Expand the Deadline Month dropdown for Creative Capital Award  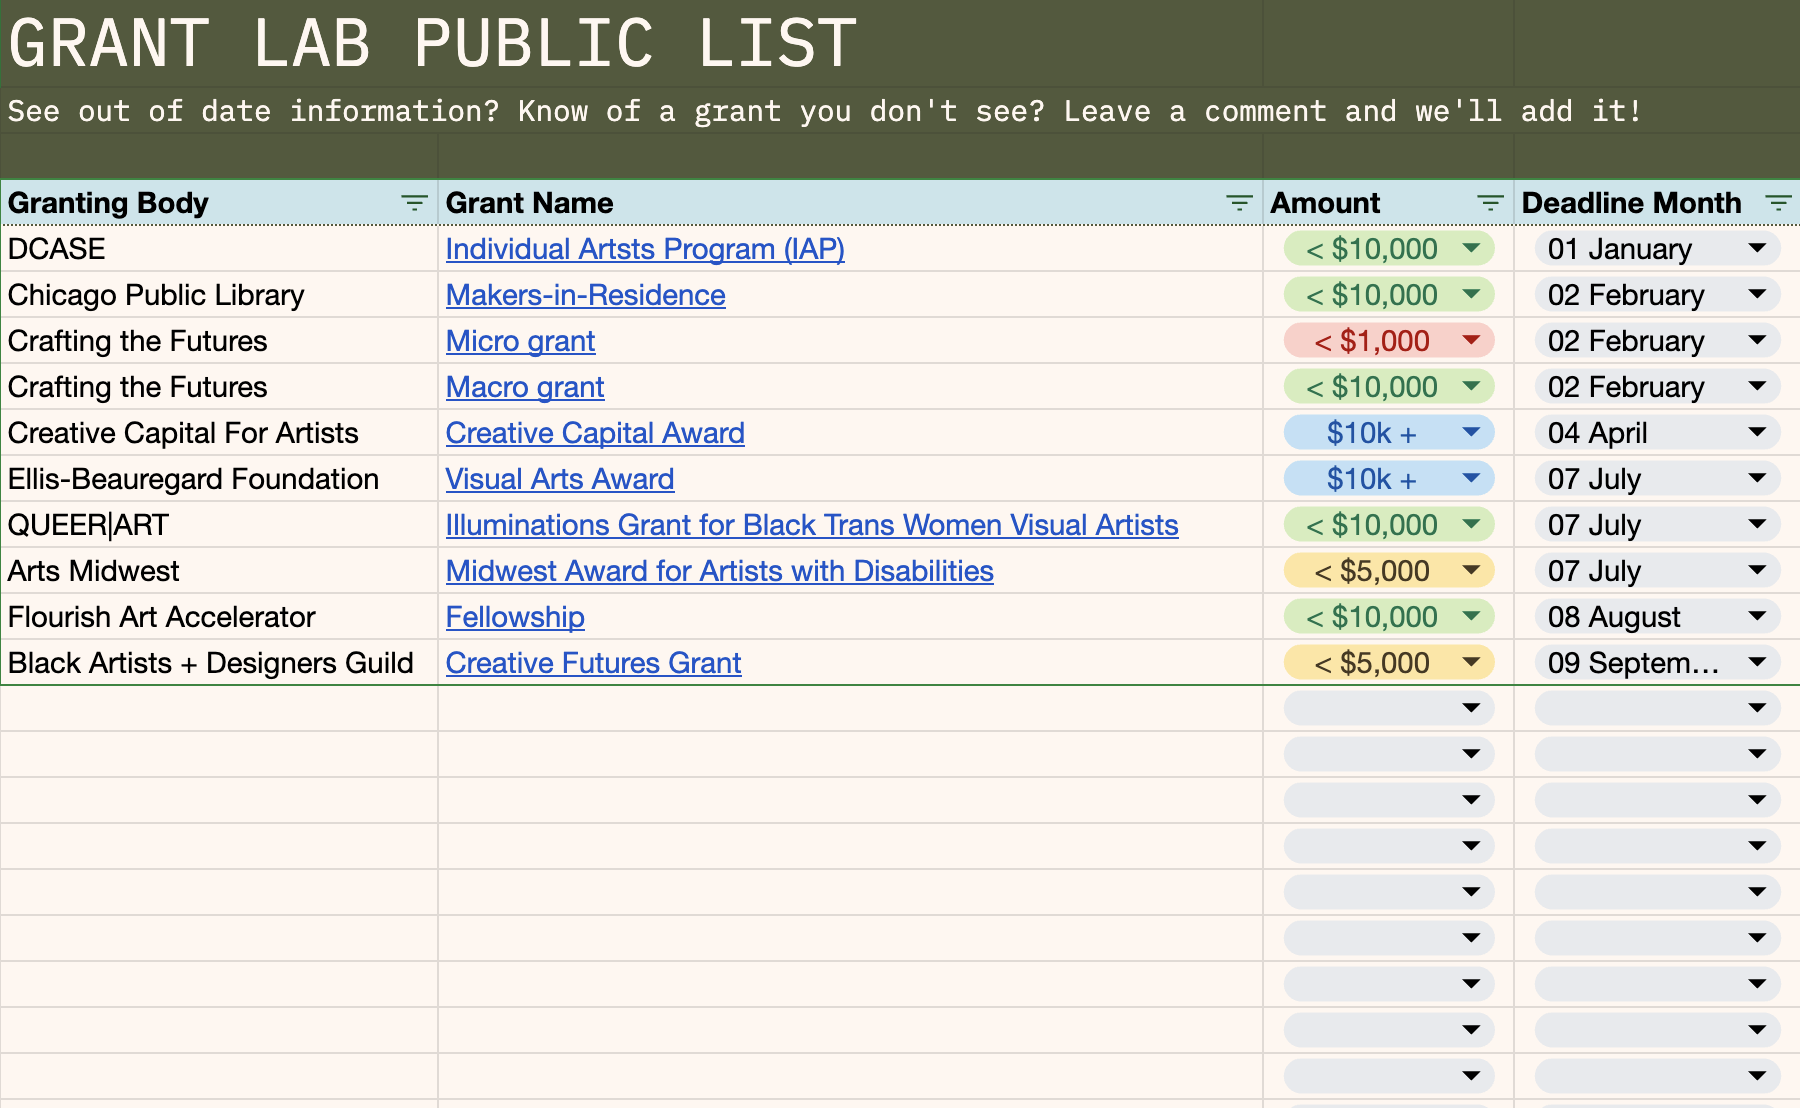pyautogui.click(x=1757, y=432)
